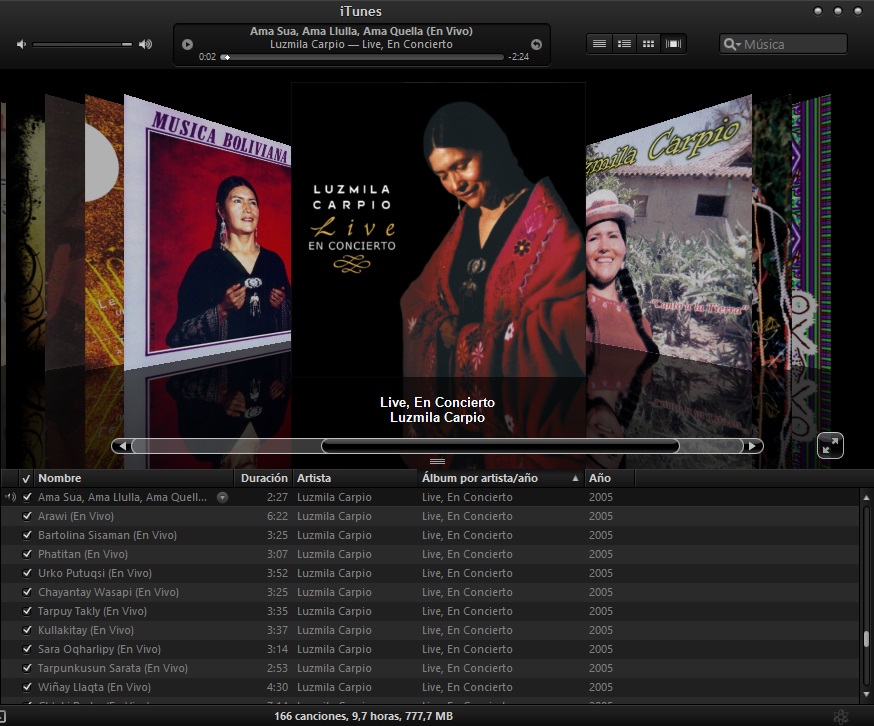Switch to album list view

tap(624, 43)
